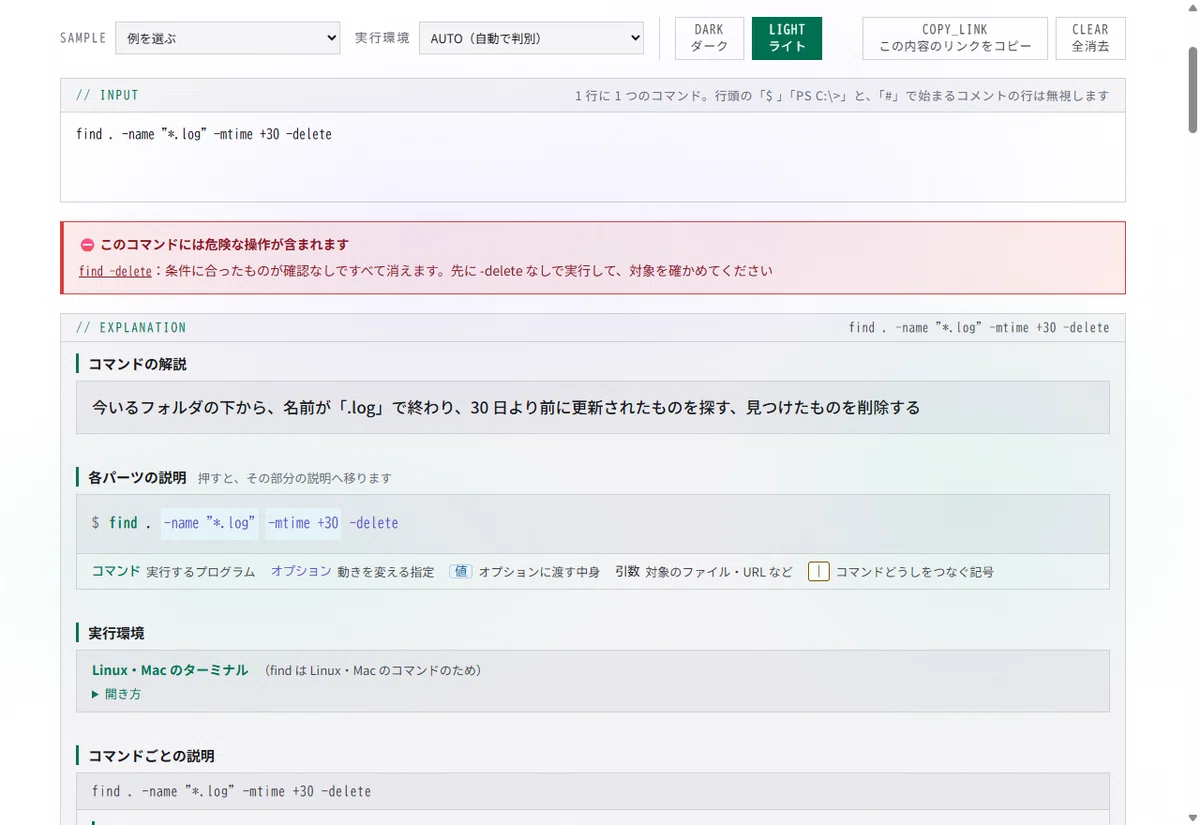Click the '// EXPLANATION' panel header

point(131,328)
